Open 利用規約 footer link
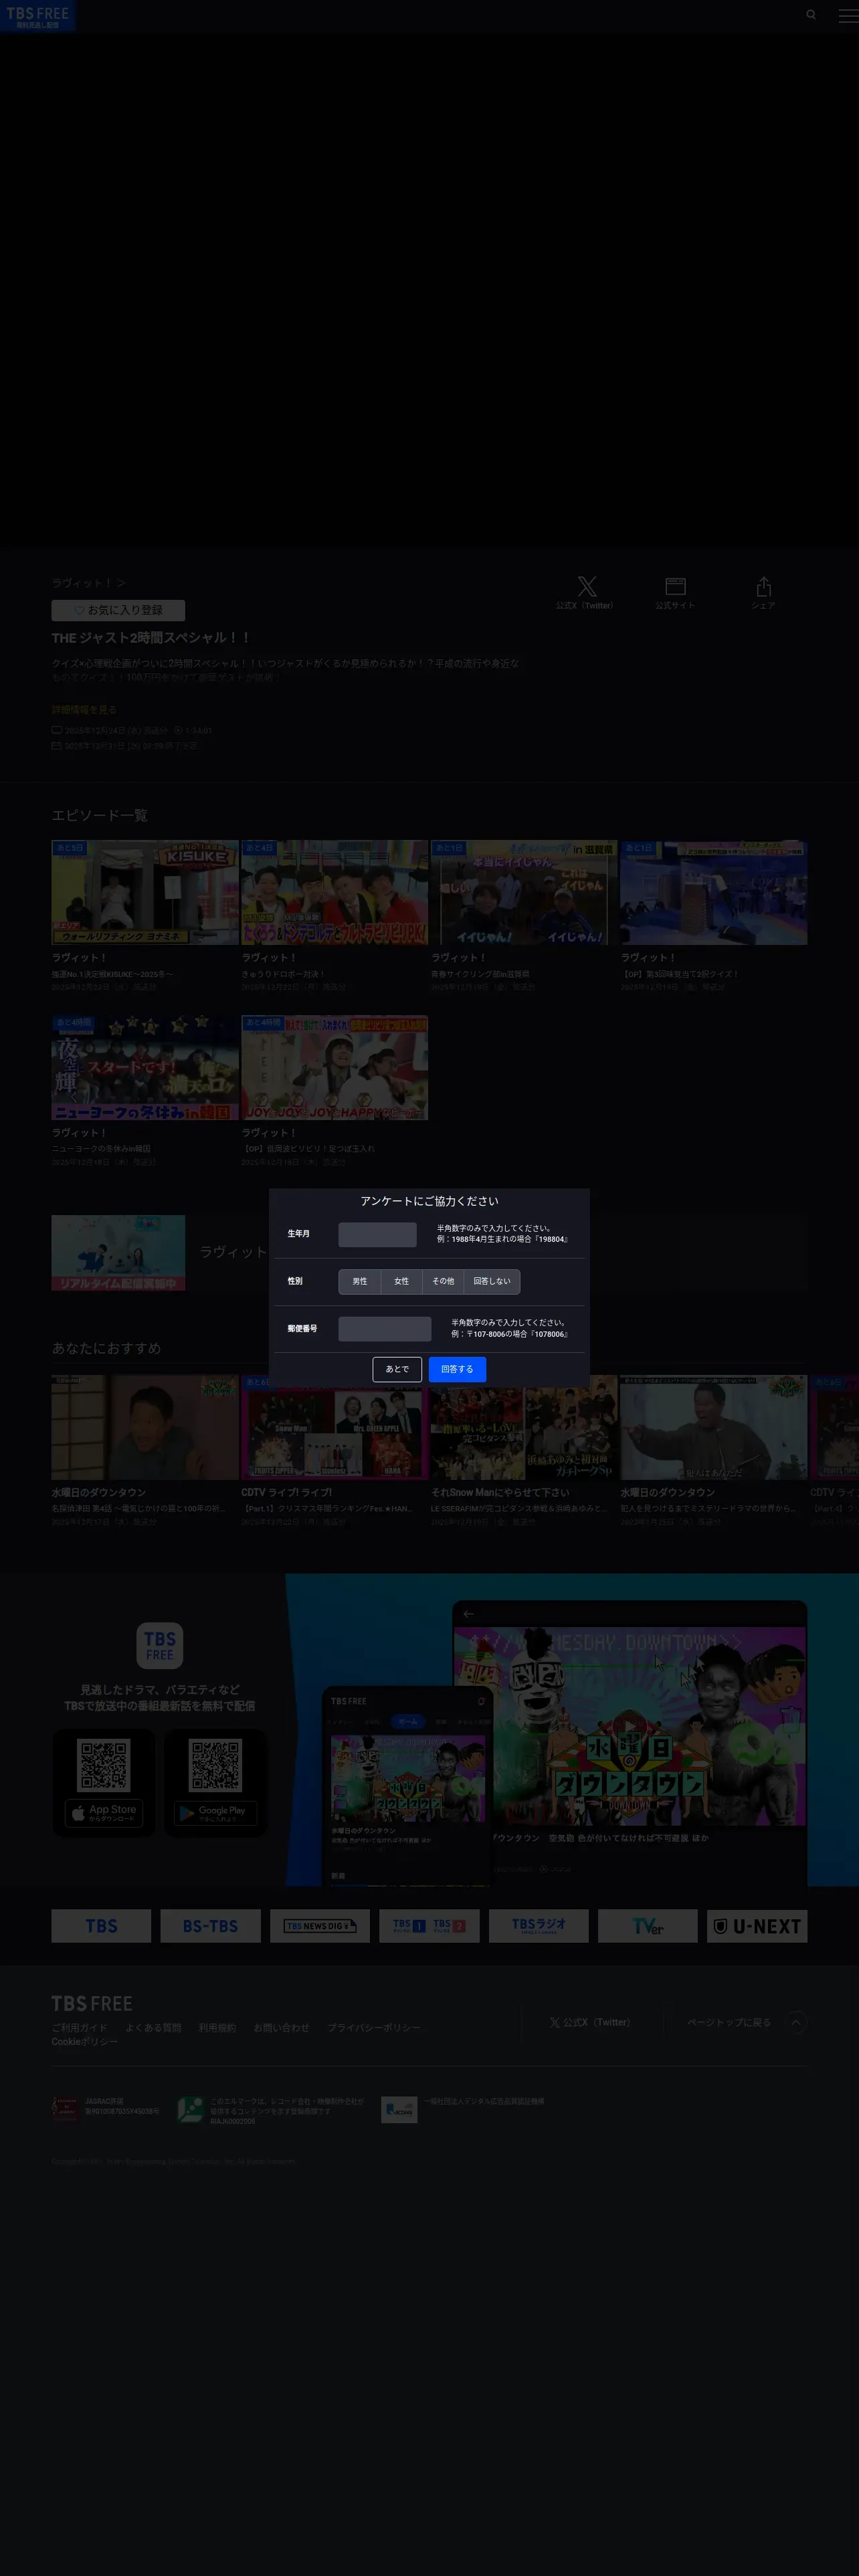 [217, 2028]
